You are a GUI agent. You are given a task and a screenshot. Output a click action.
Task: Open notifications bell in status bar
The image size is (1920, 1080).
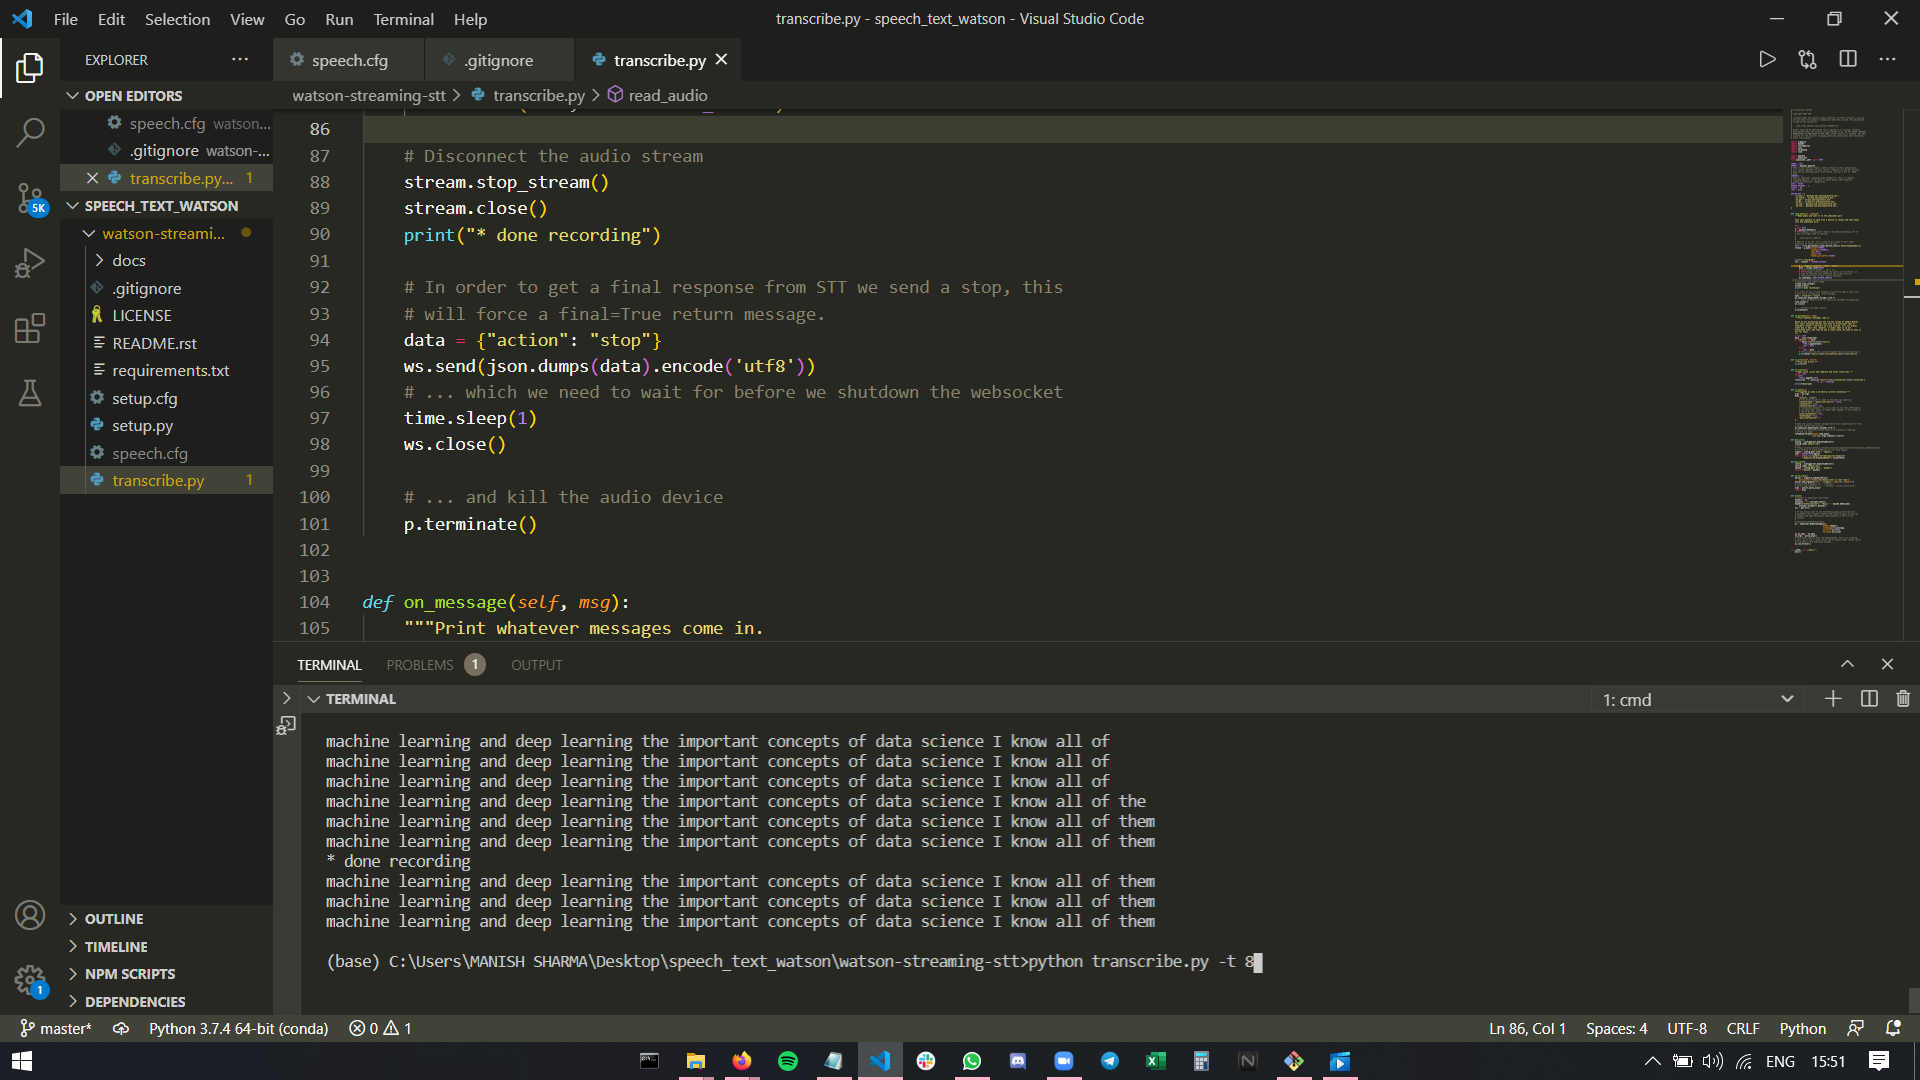pos(1893,1028)
